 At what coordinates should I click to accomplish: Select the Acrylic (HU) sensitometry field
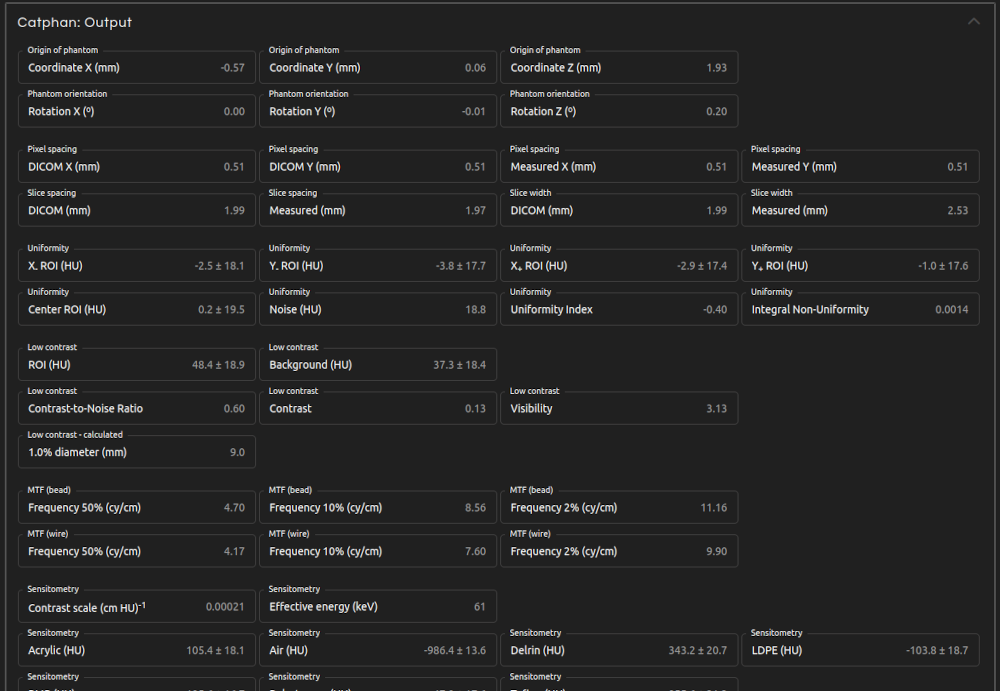coord(137,650)
